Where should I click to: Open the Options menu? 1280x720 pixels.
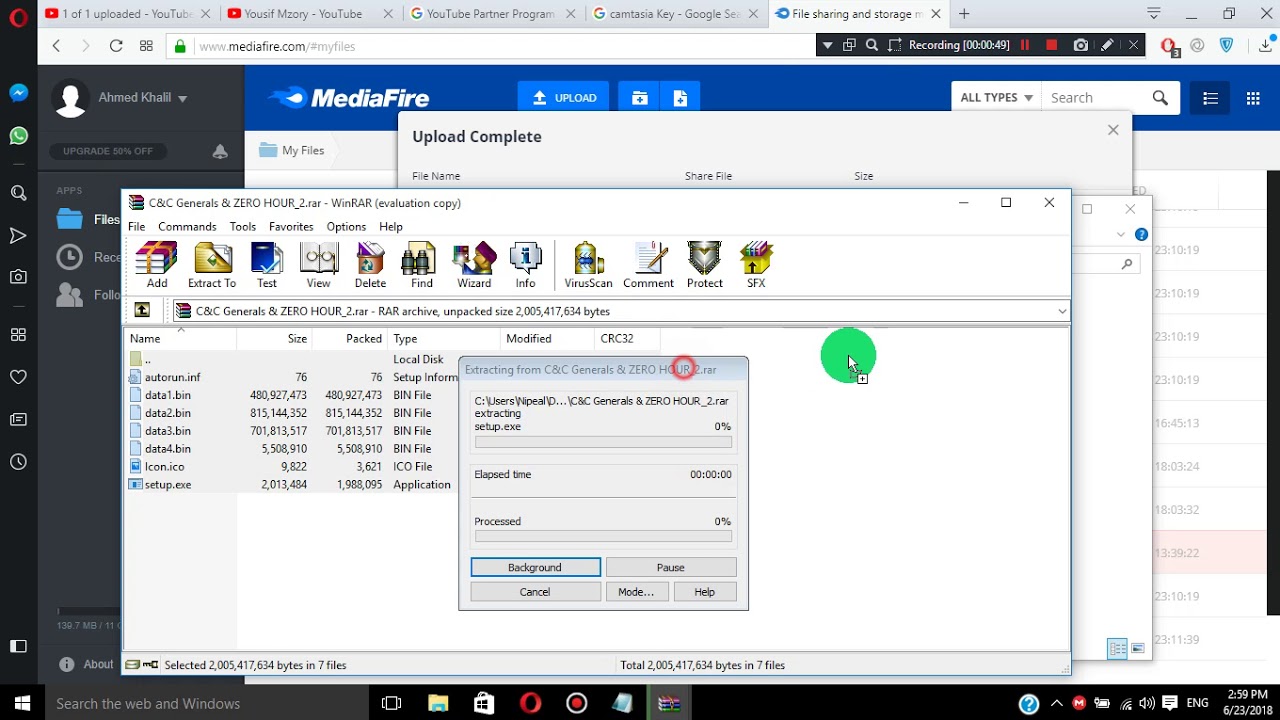click(x=346, y=227)
